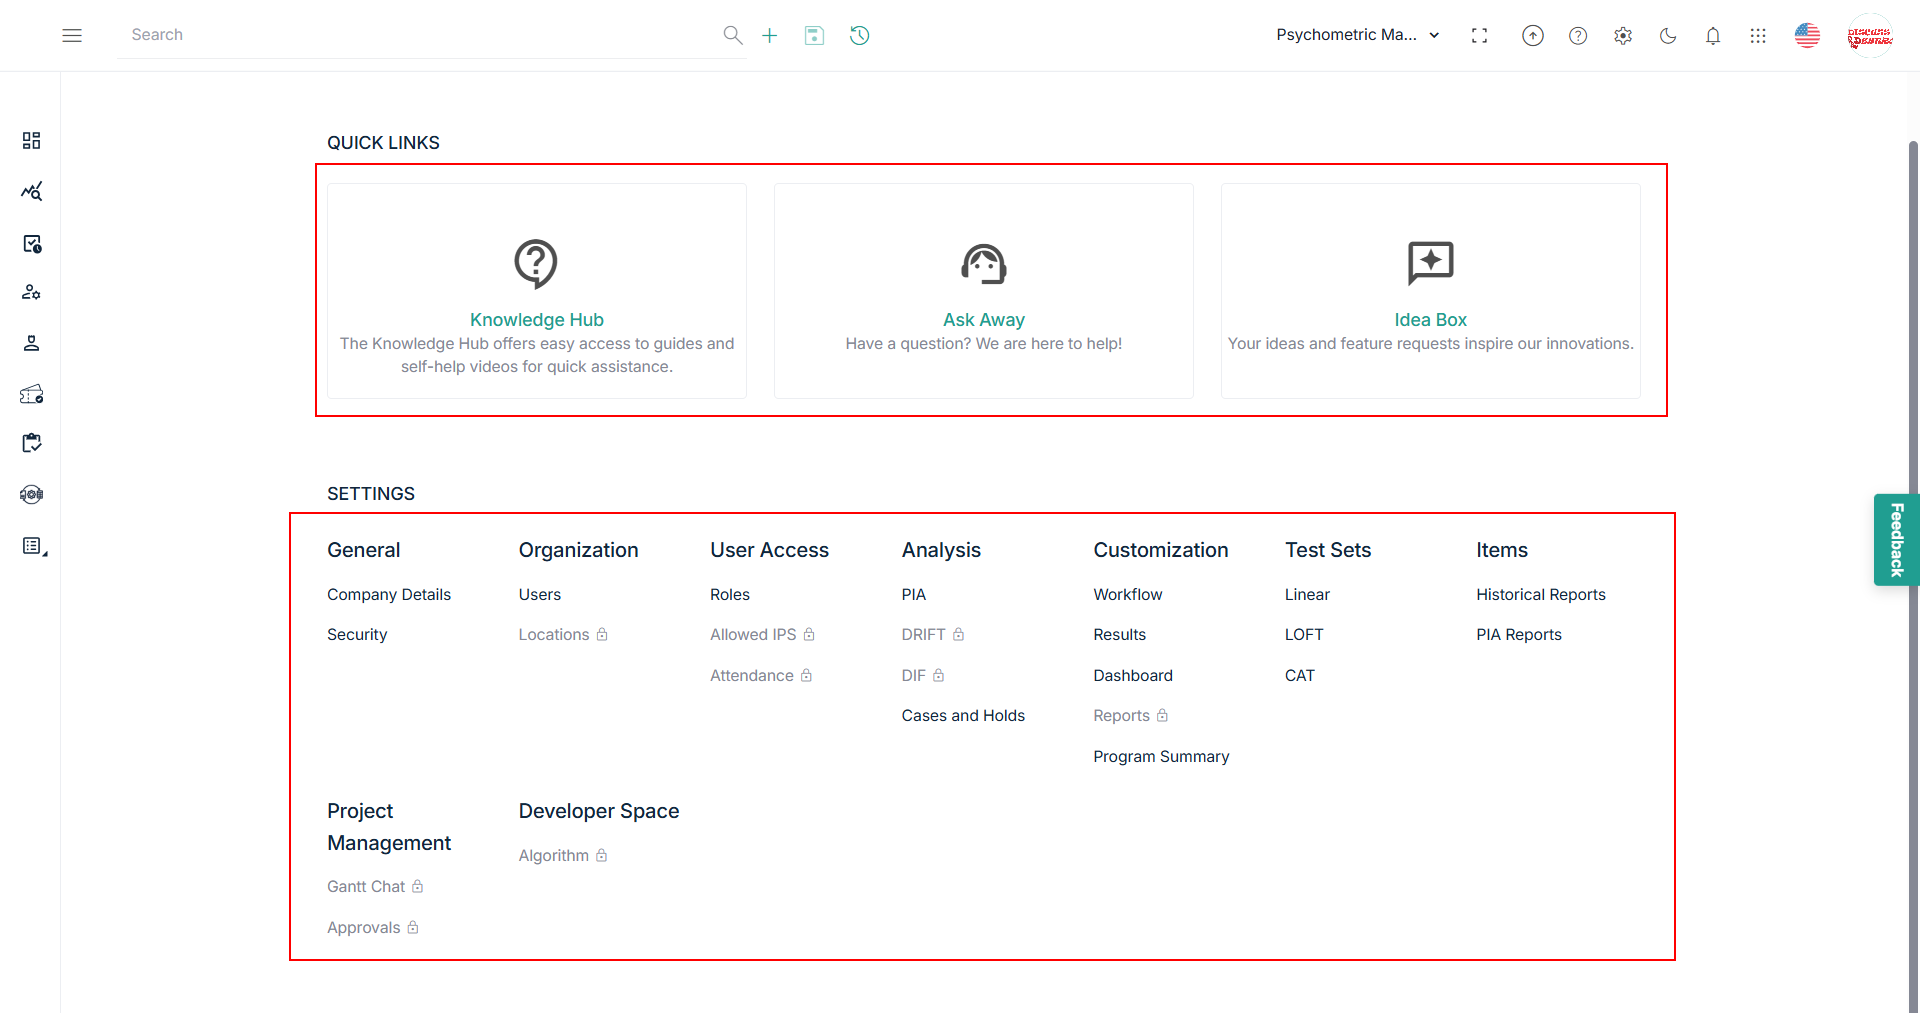Click the plus add icon
Image resolution: width=1920 pixels, height=1013 pixels.
[769, 36]
